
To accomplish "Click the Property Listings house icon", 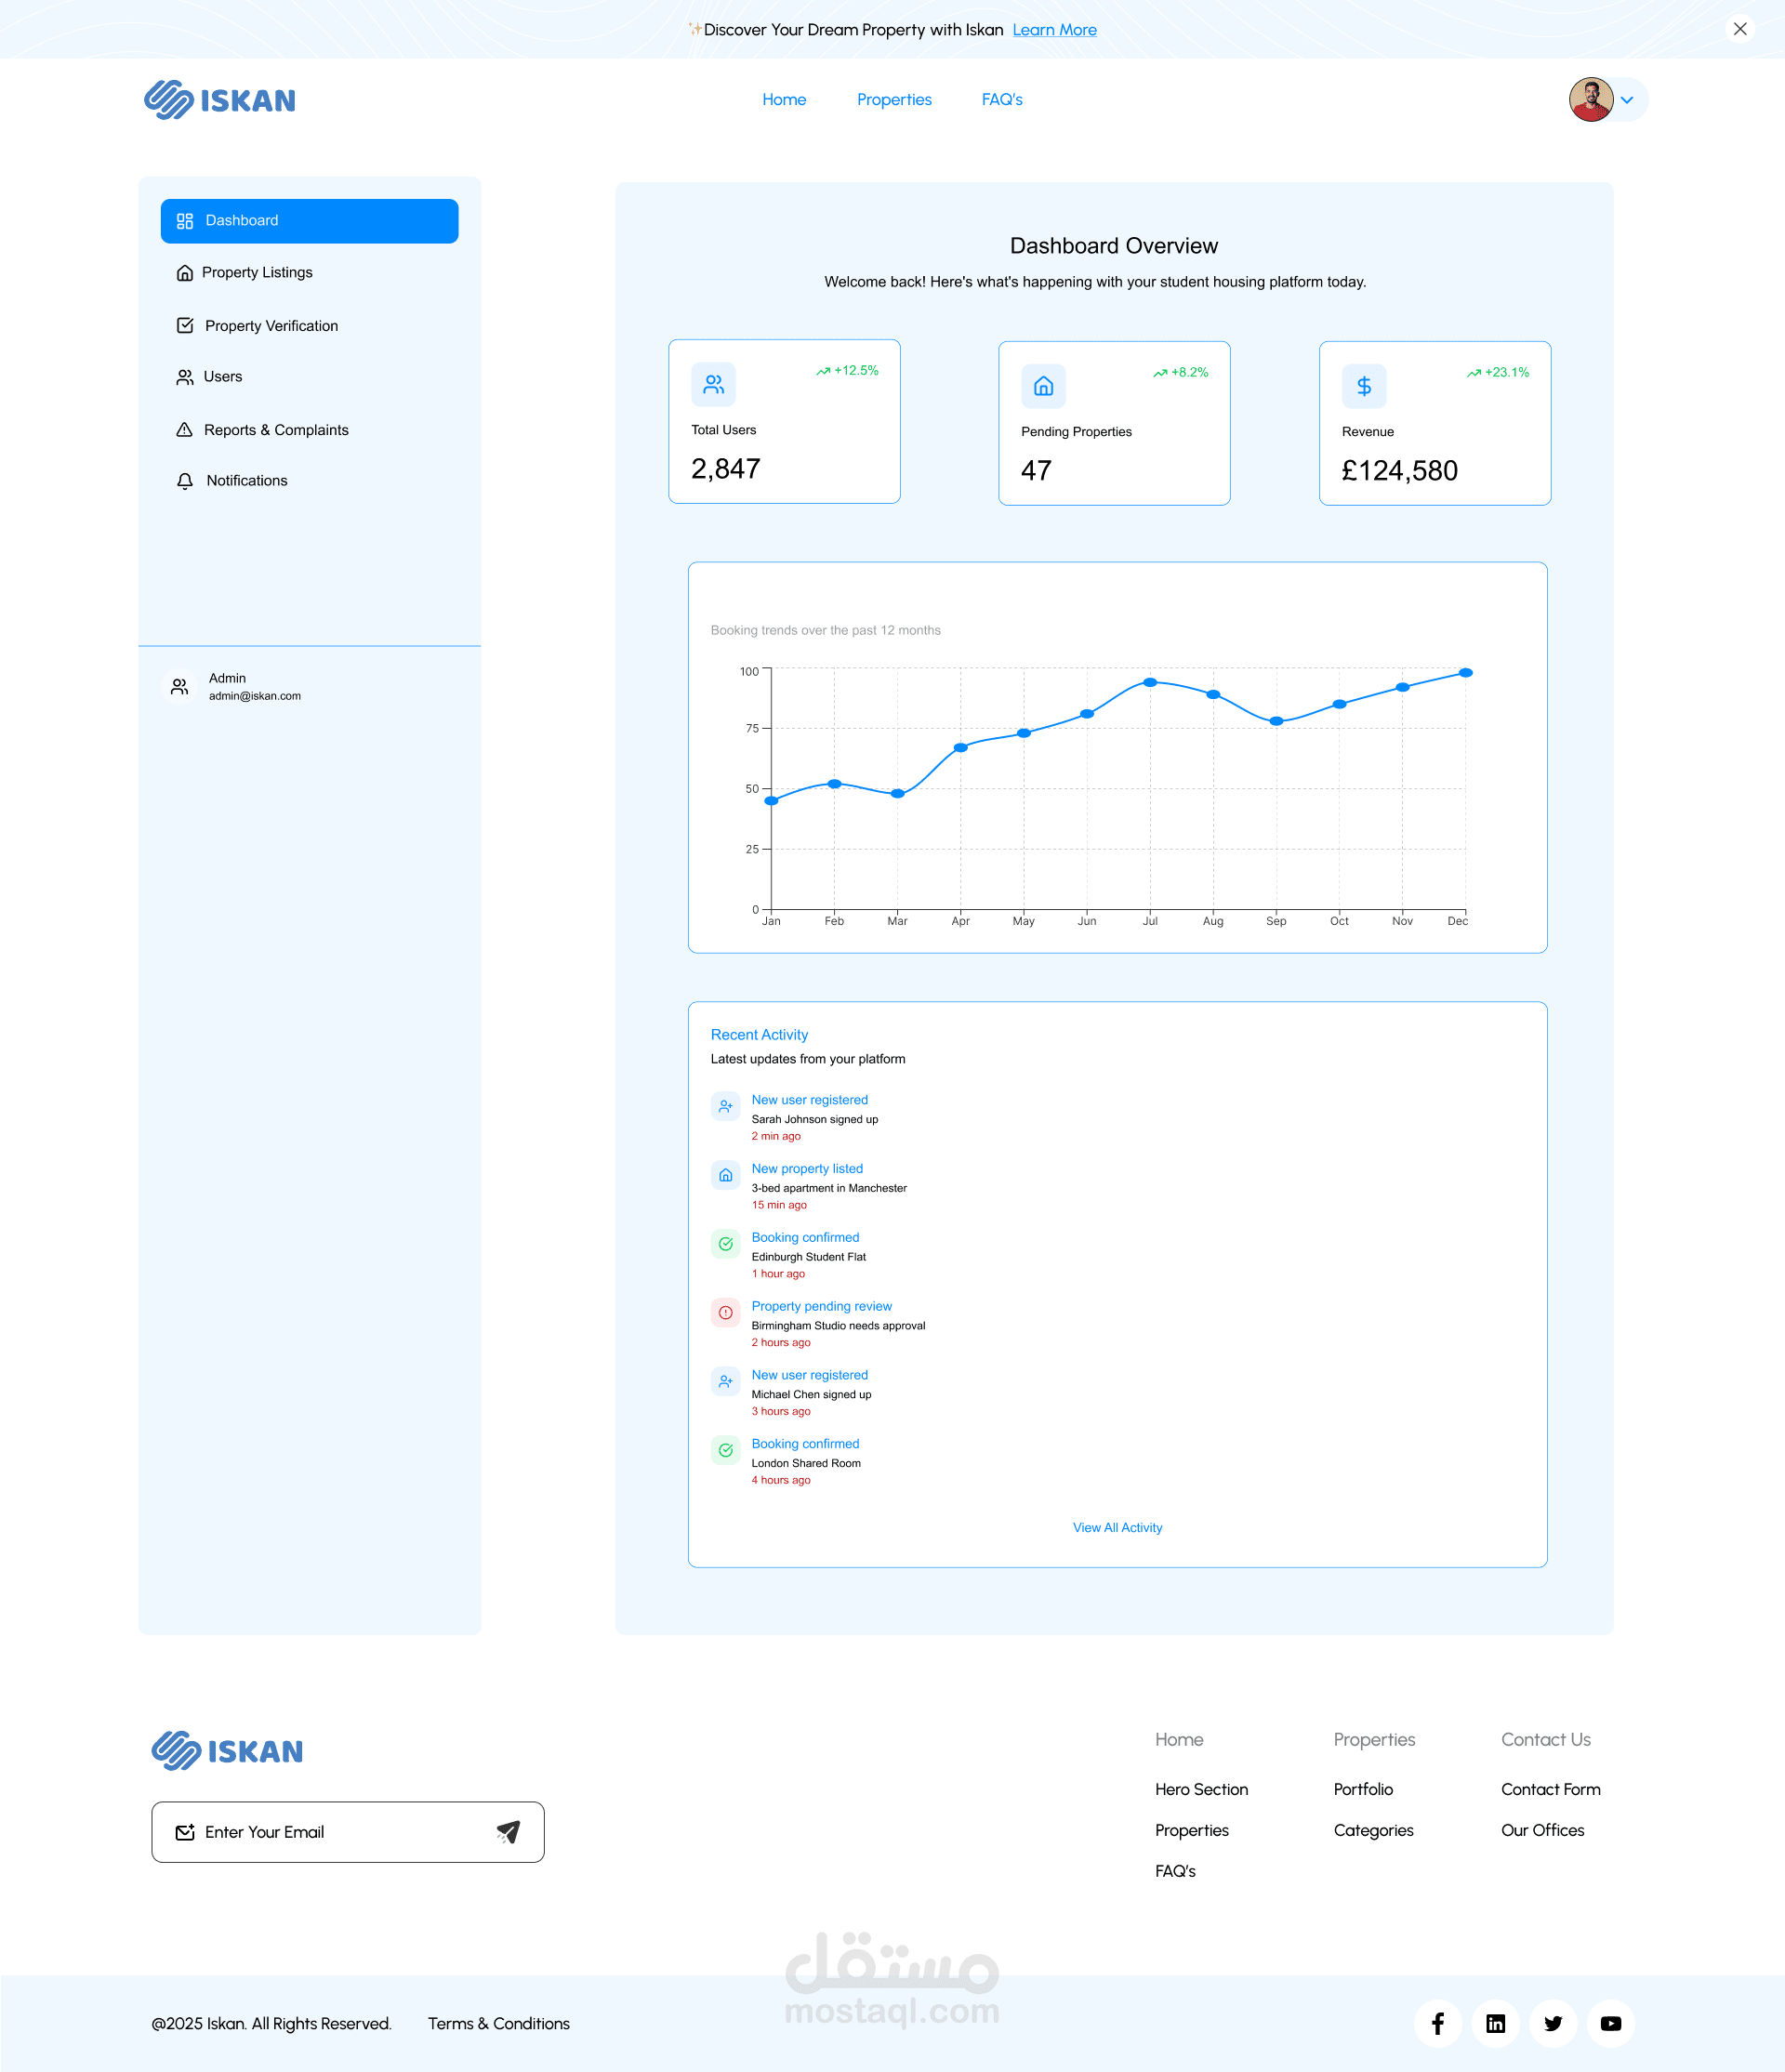I will 185,273.
